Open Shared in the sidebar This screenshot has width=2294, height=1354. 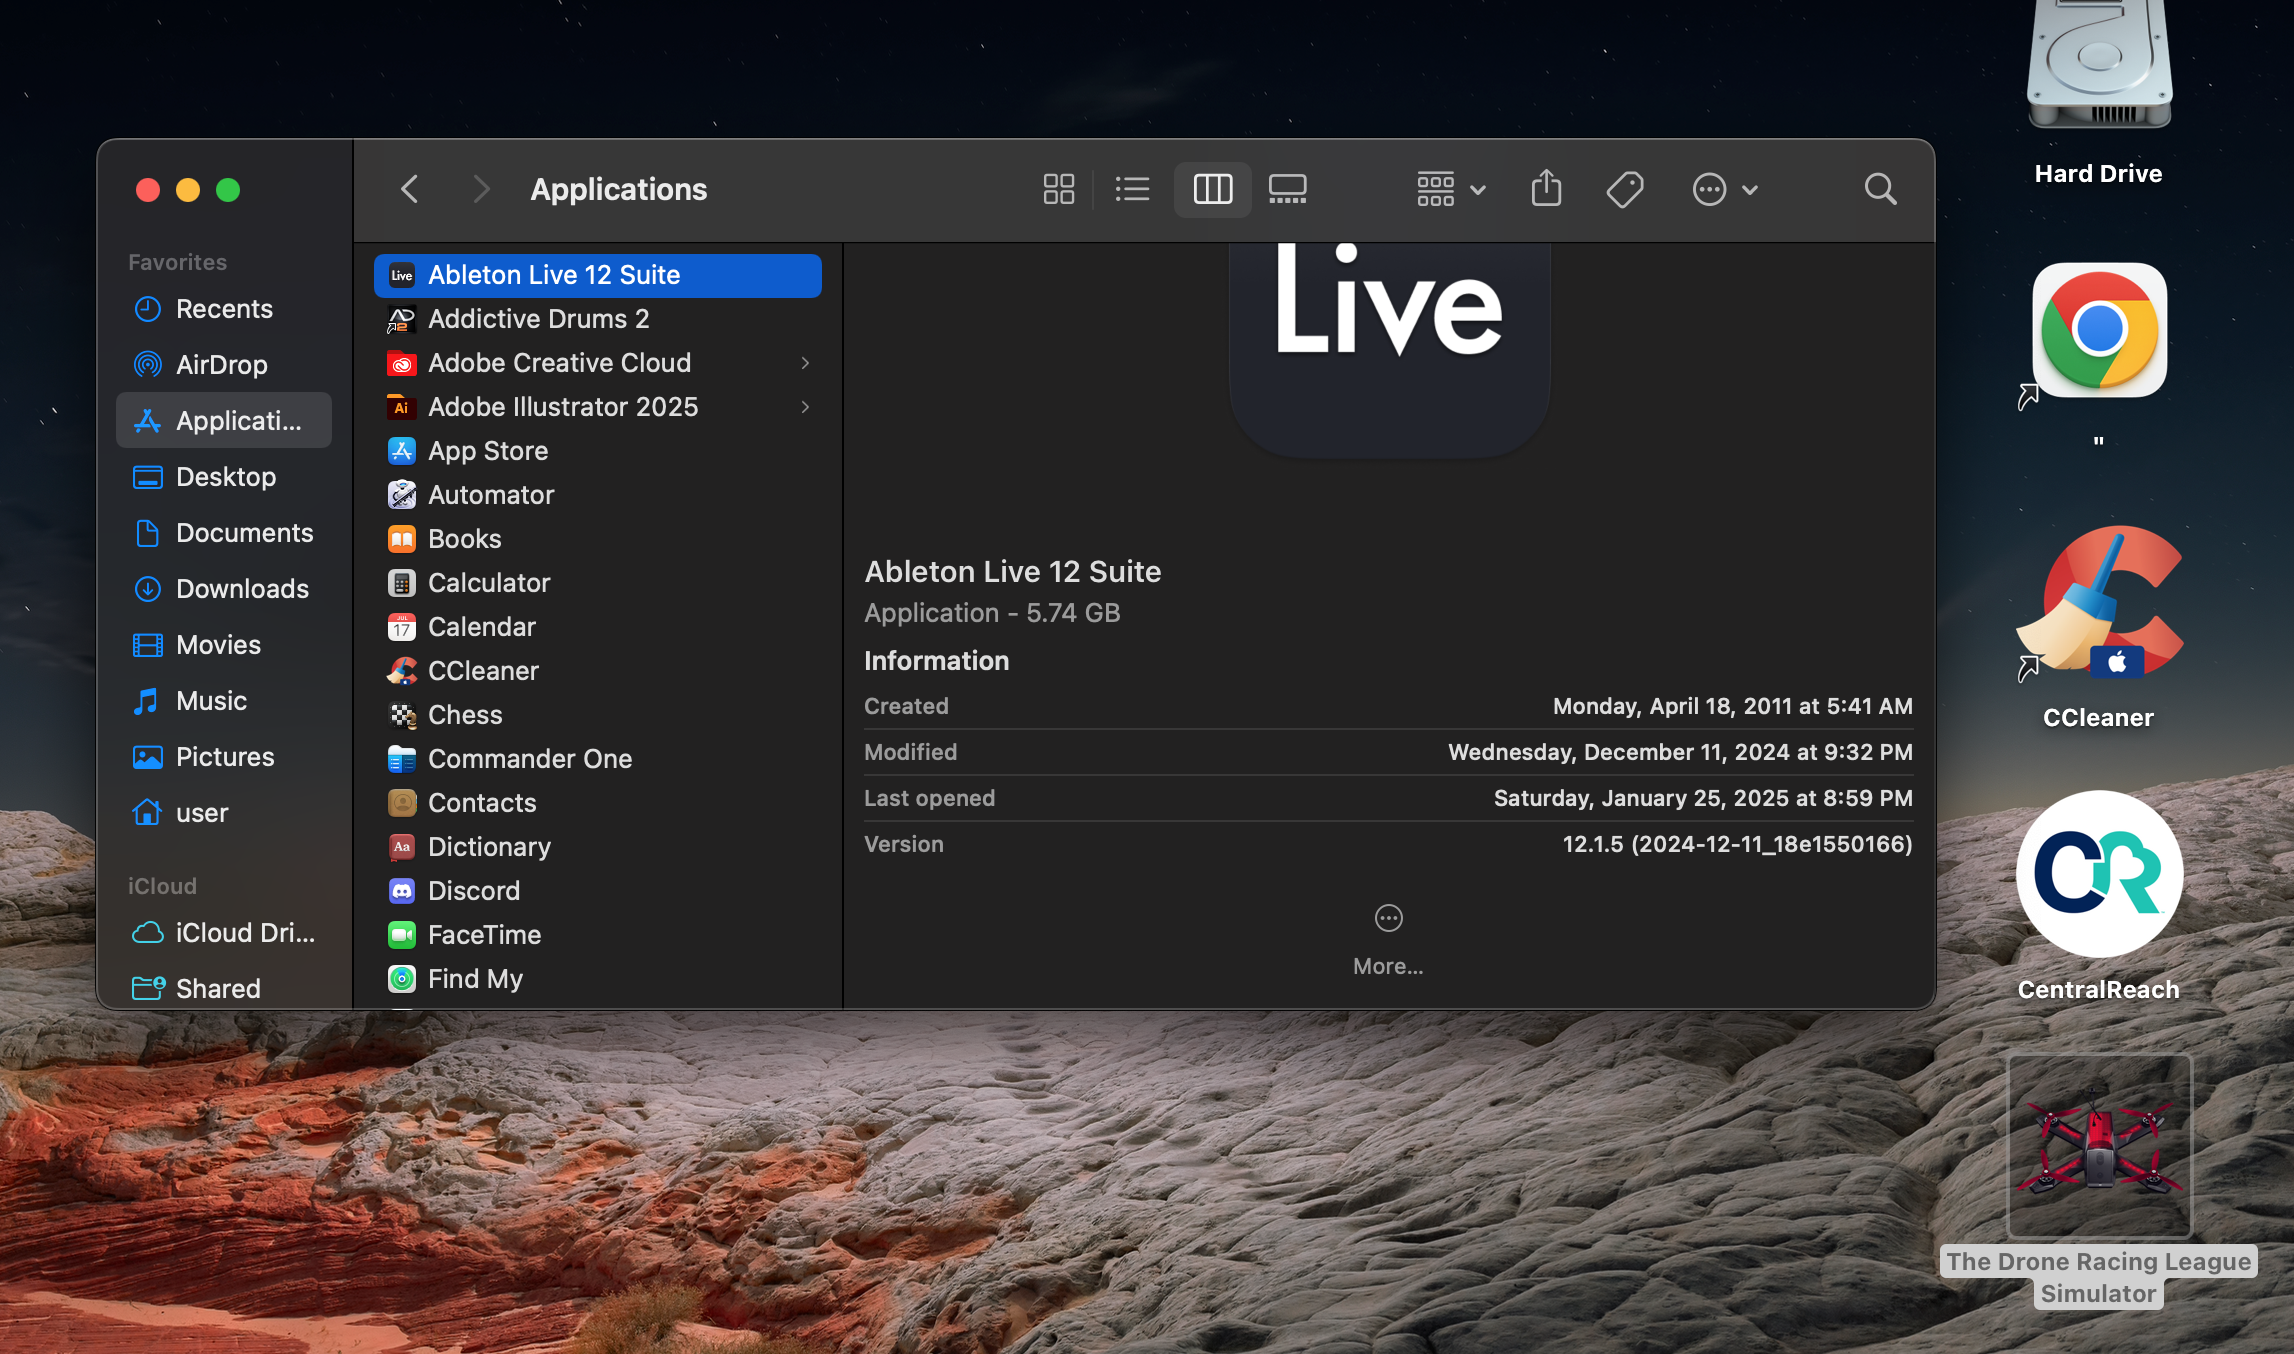click(x=224, y=989)
